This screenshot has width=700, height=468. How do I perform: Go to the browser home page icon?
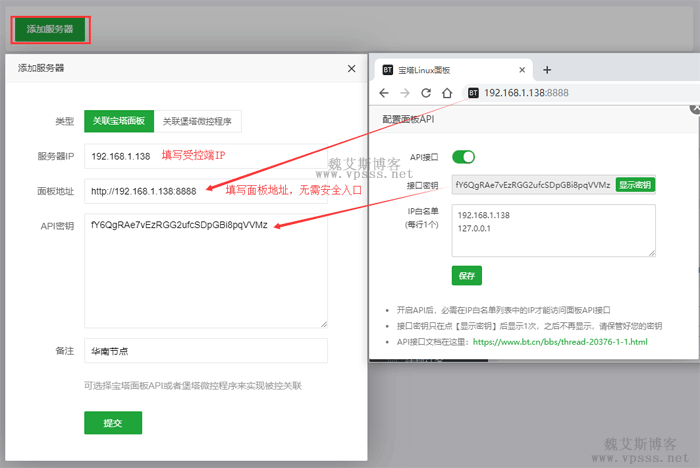(447, 93)
